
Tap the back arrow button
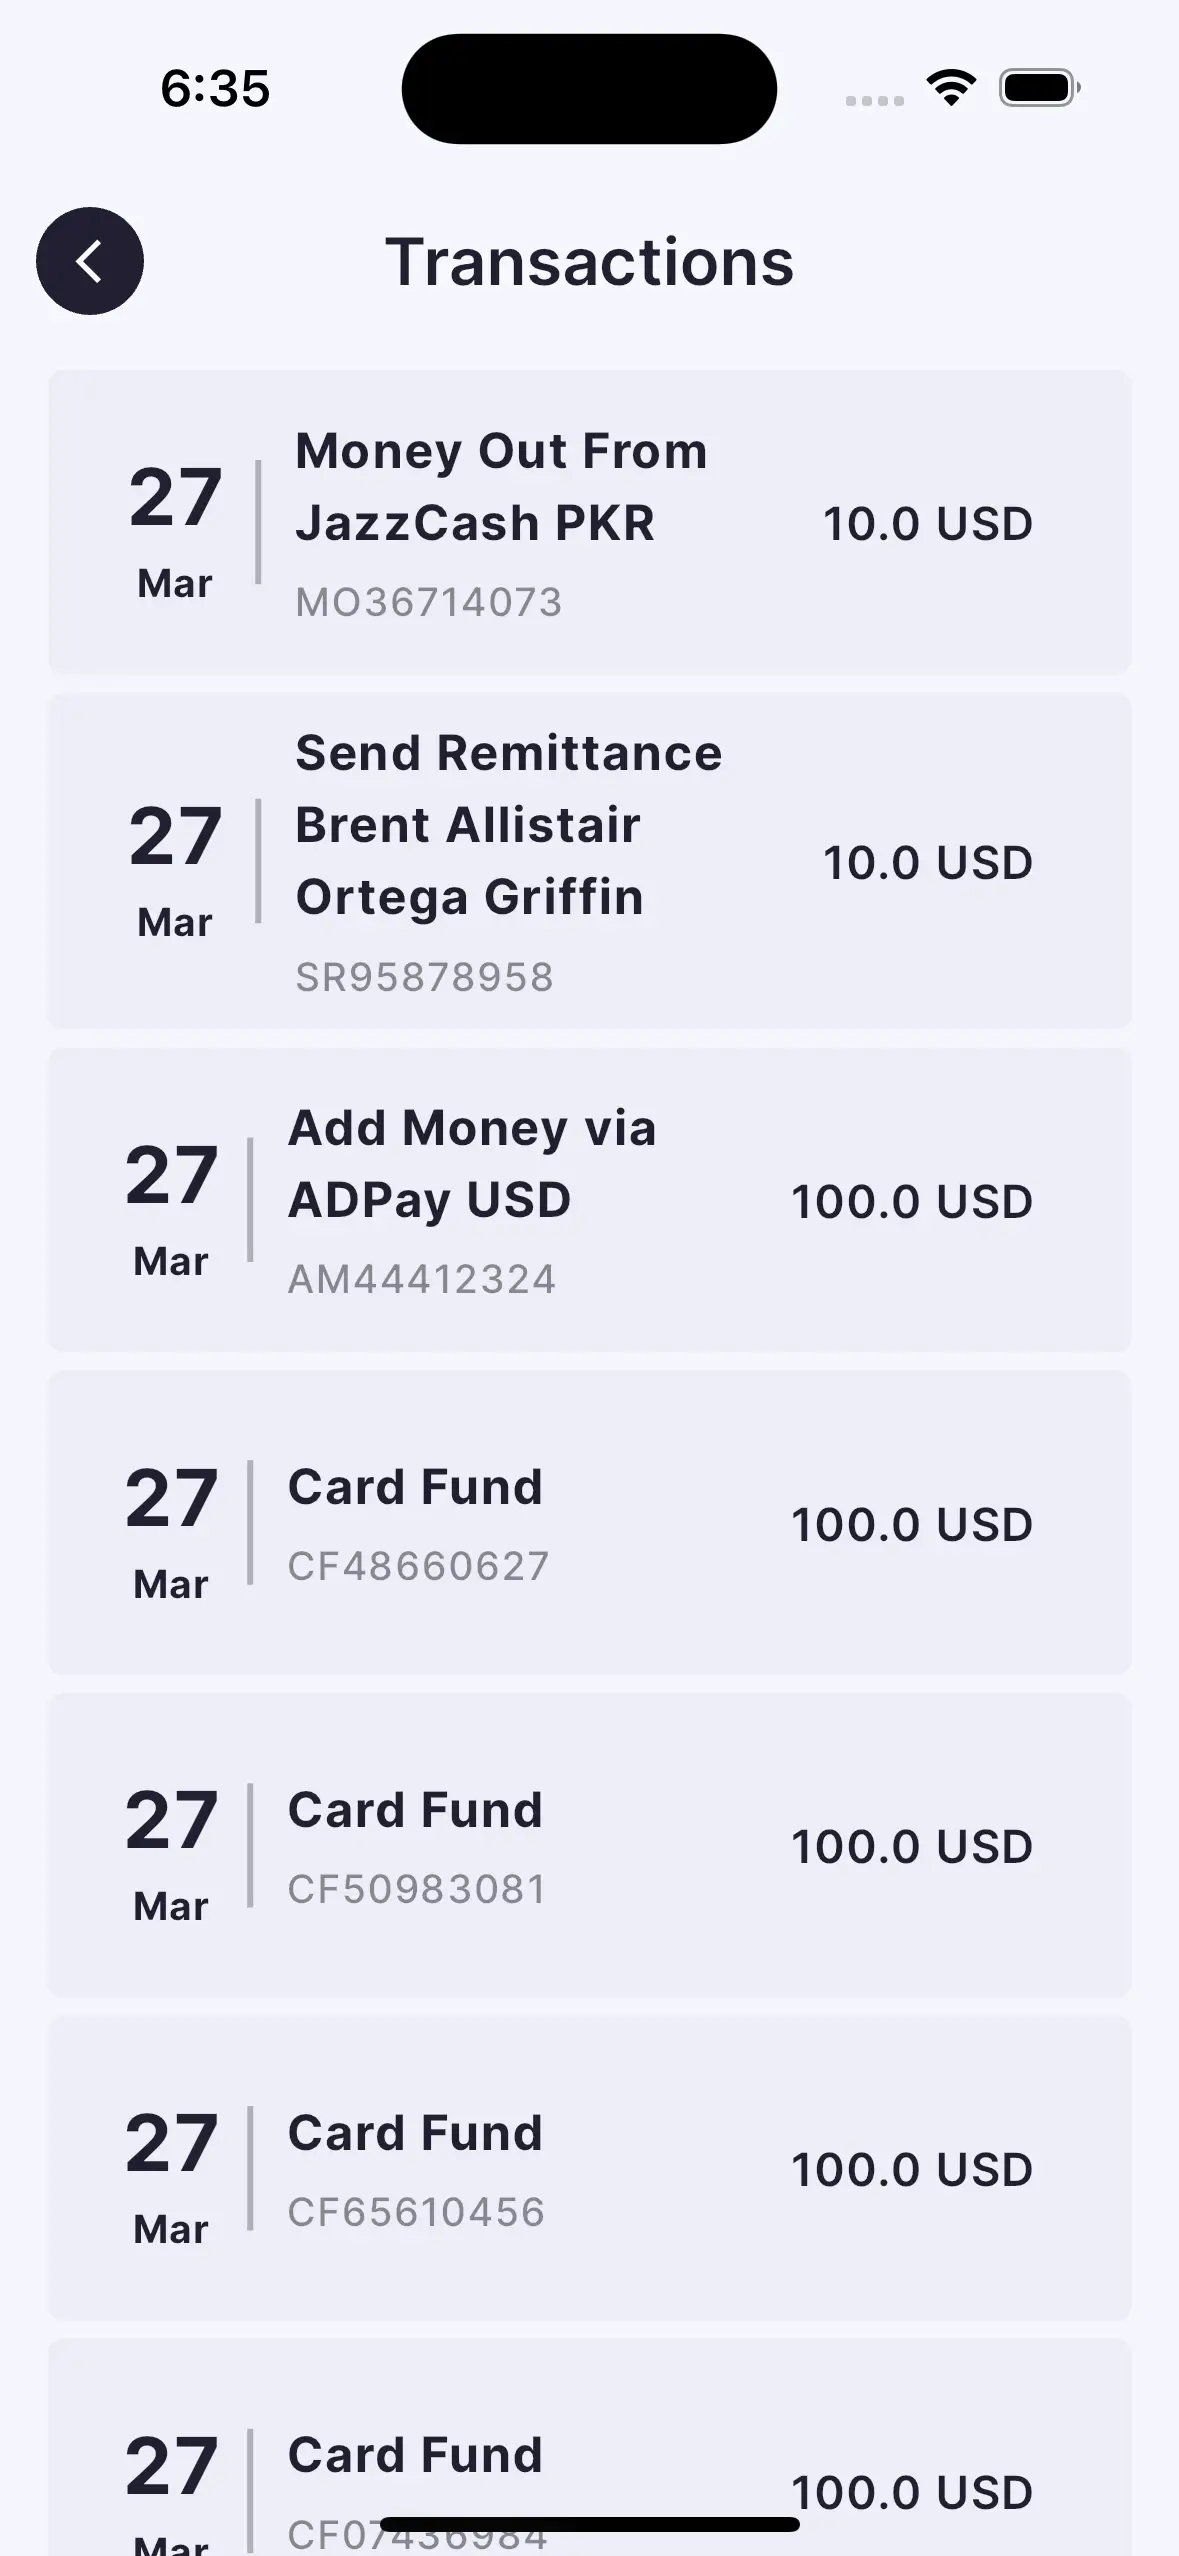pyautogui.click(x=90, y=261)
